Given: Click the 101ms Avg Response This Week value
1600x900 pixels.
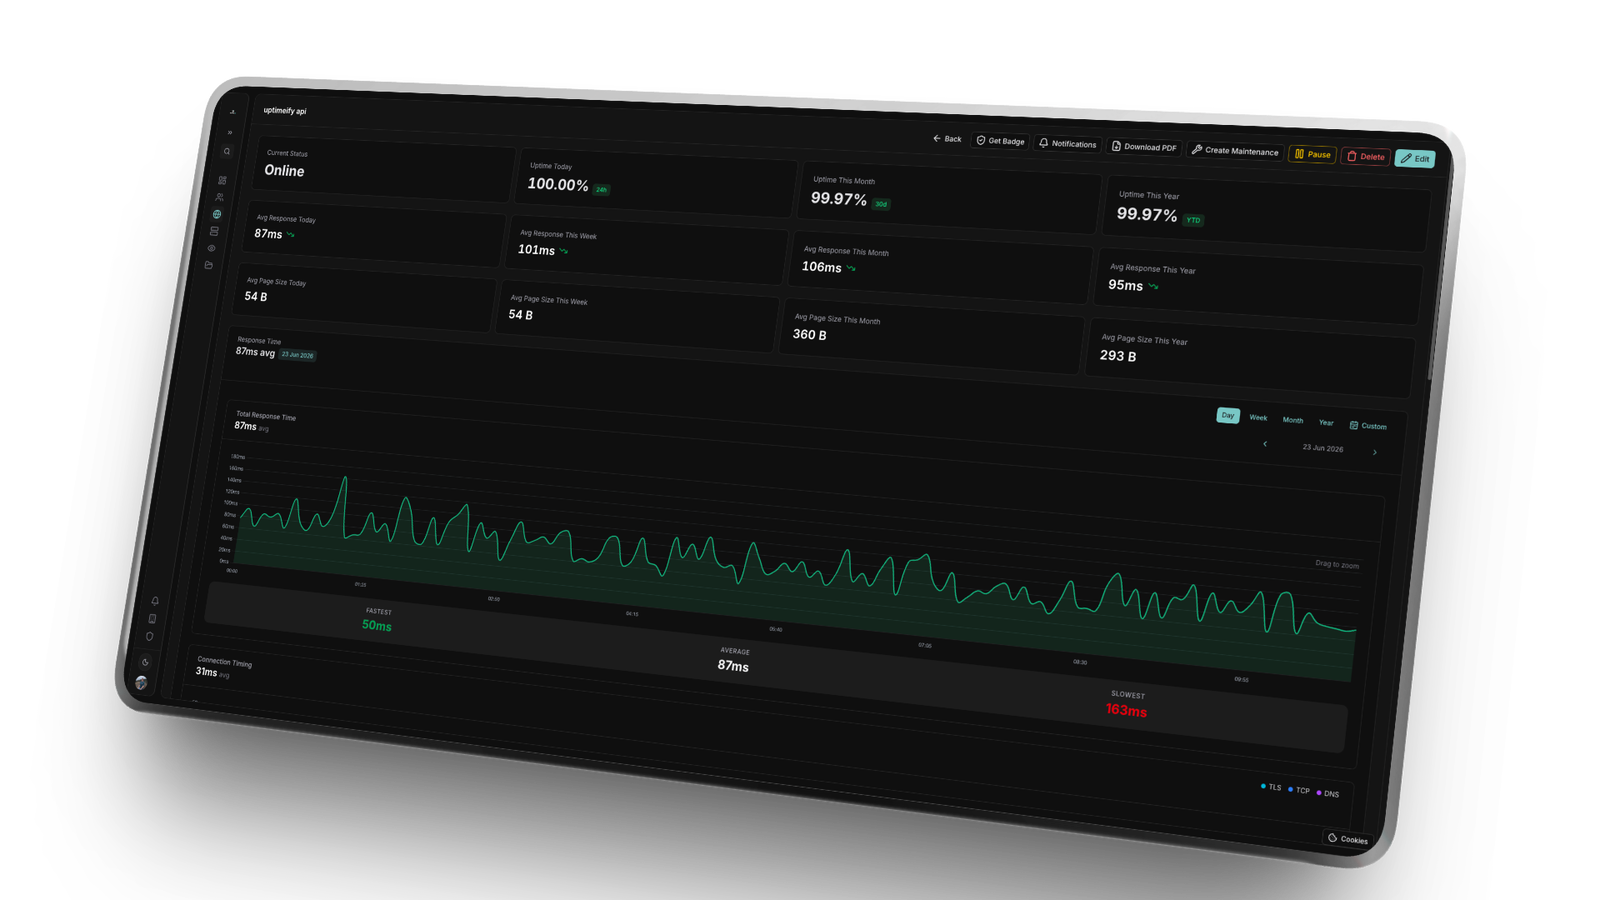Looking at the screenshot, I should [536, 250].
